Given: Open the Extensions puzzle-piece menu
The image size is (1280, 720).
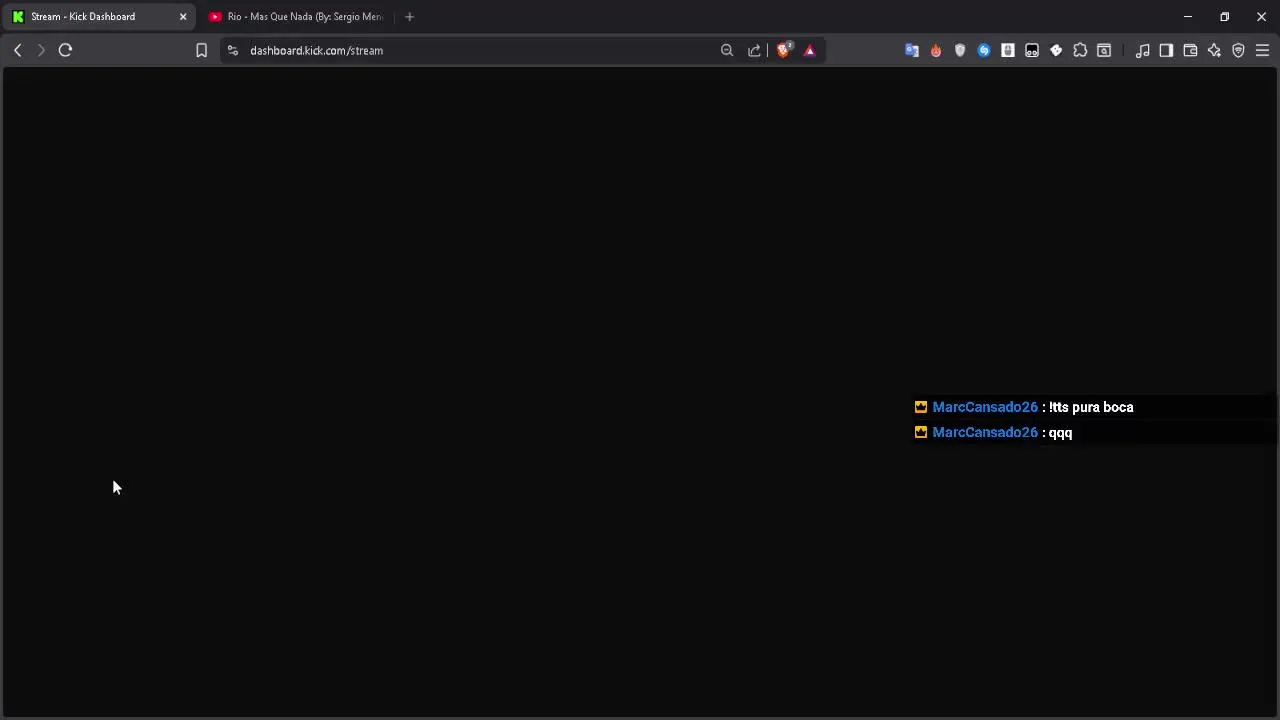Looking at the screenshot, I should pyautogui.click(x=1080, y=50).
